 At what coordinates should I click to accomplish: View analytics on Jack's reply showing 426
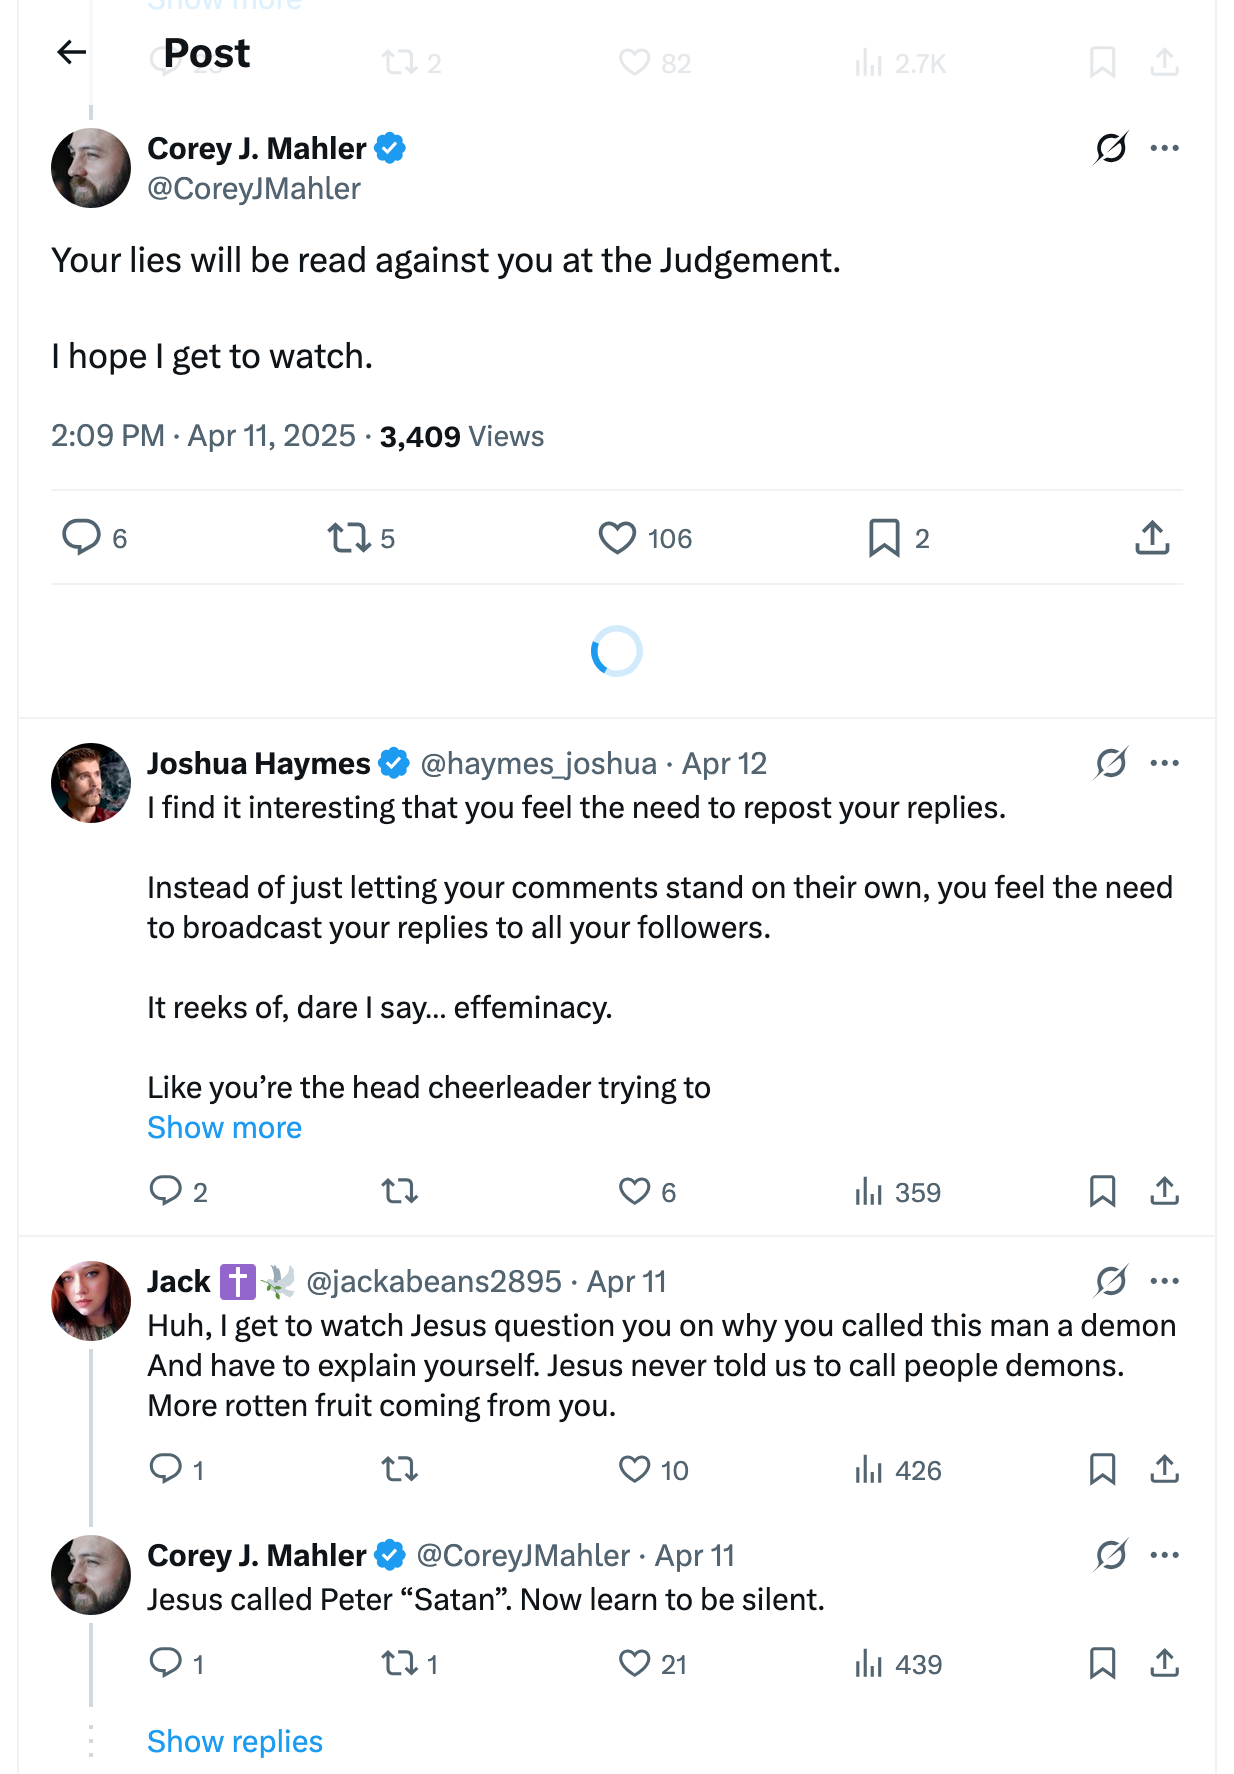[x=897, y=1470]
